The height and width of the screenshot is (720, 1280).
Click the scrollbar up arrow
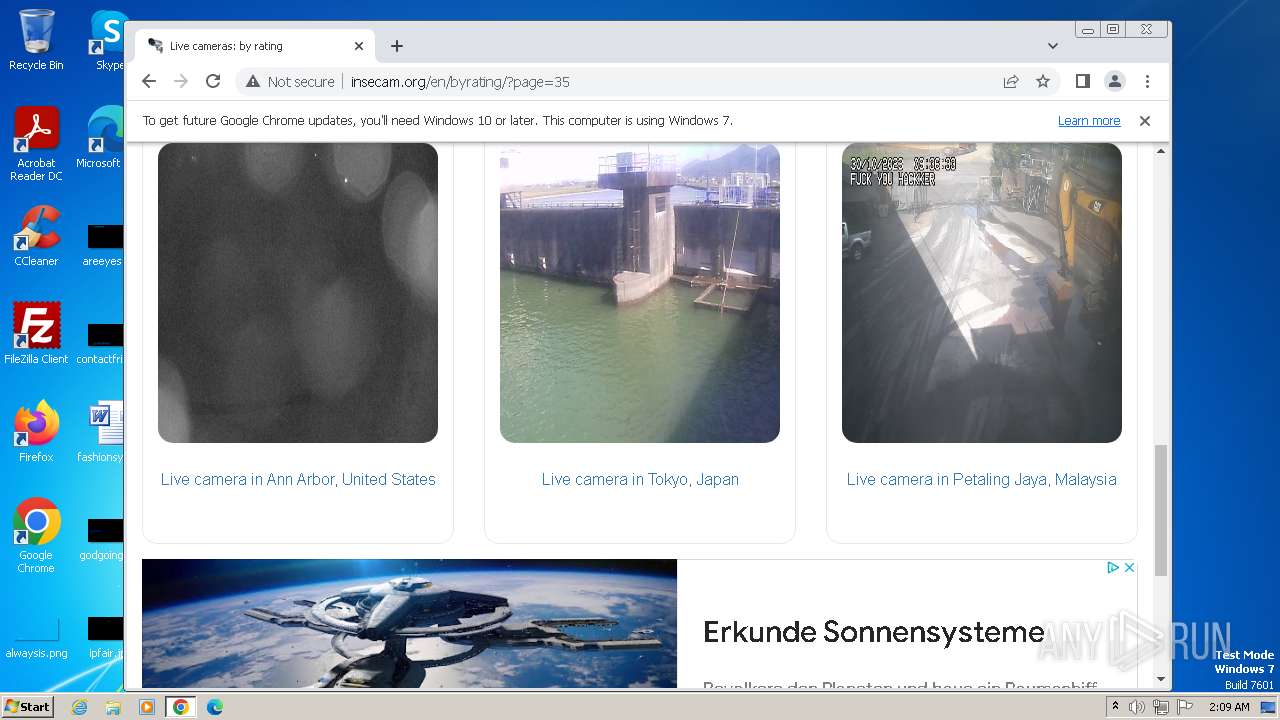point(1161,151)
